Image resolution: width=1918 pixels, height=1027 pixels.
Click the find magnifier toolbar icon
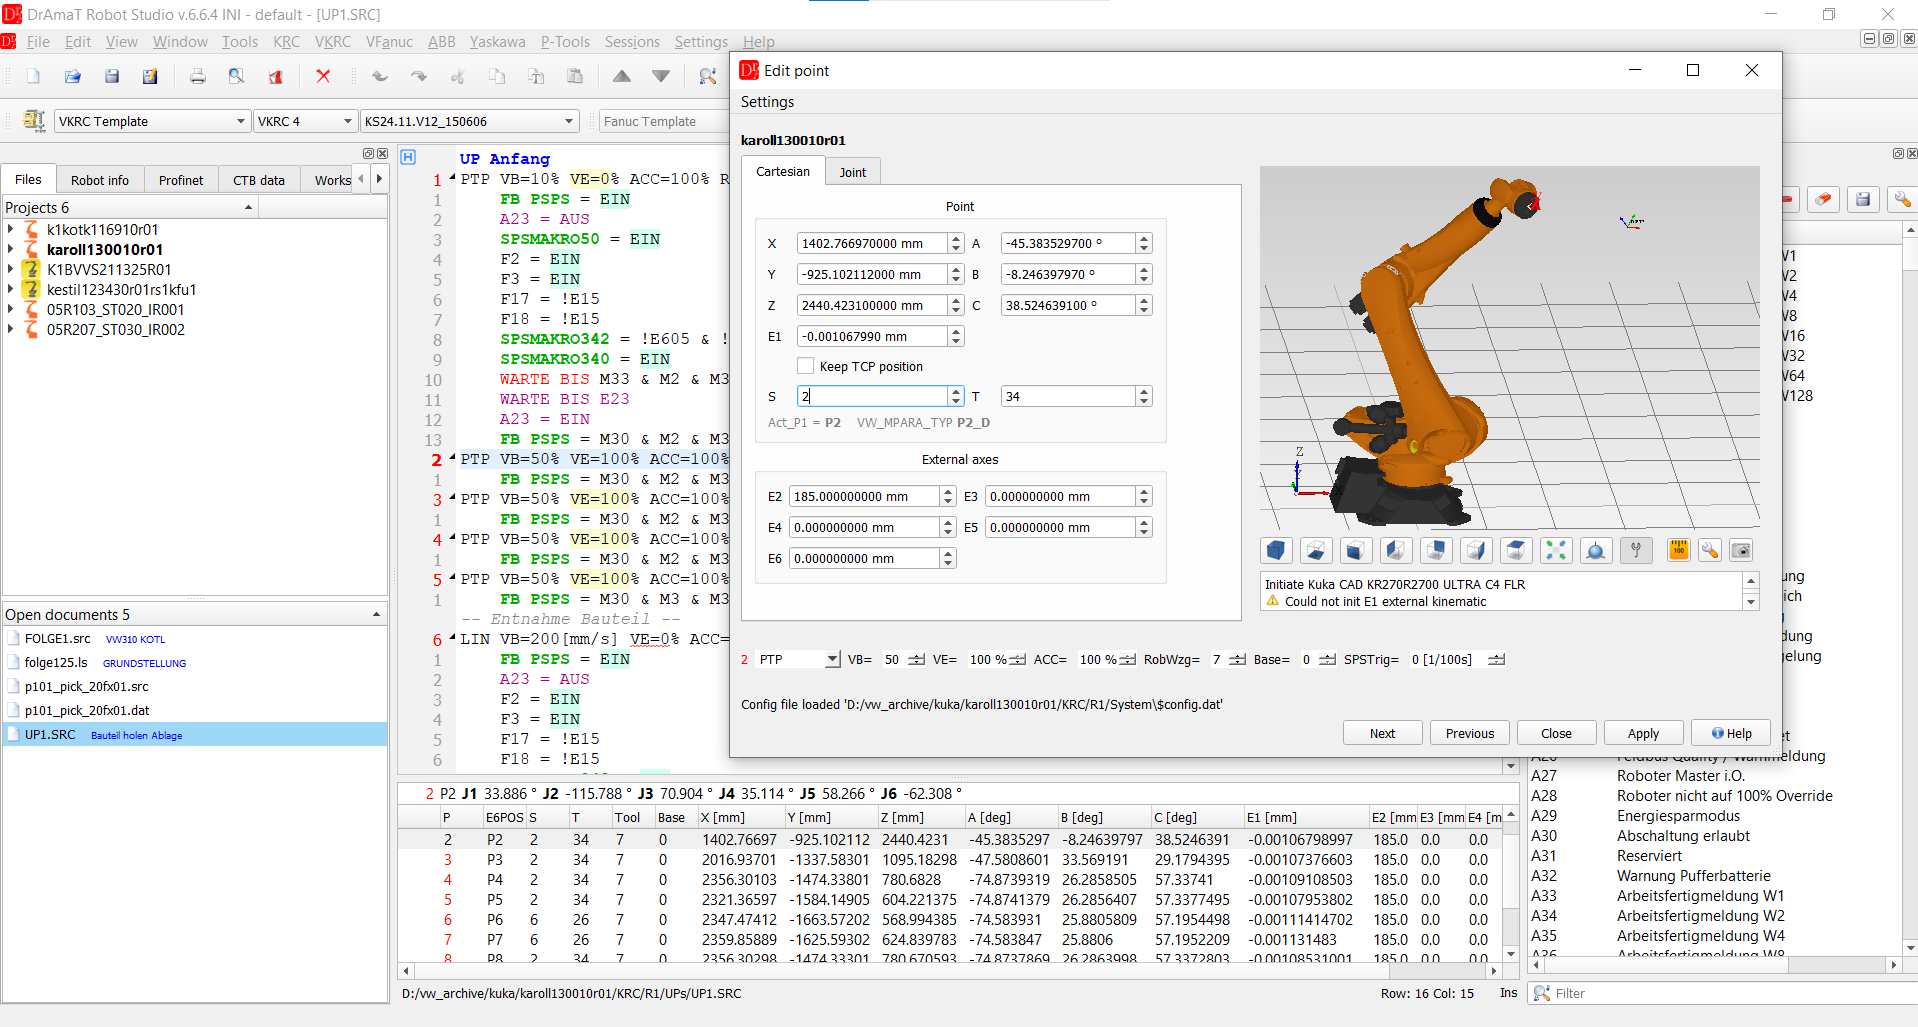pyautogui.click(x=707, y=76)
